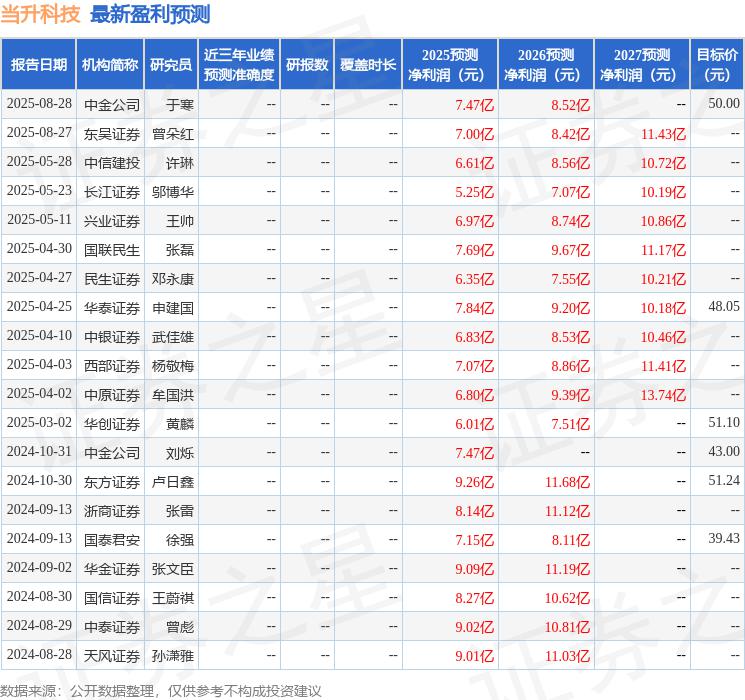This screenshot has width=745, height=700.
Task: Click 中泰证券 institution cell
Action: [x=112, y=627]
